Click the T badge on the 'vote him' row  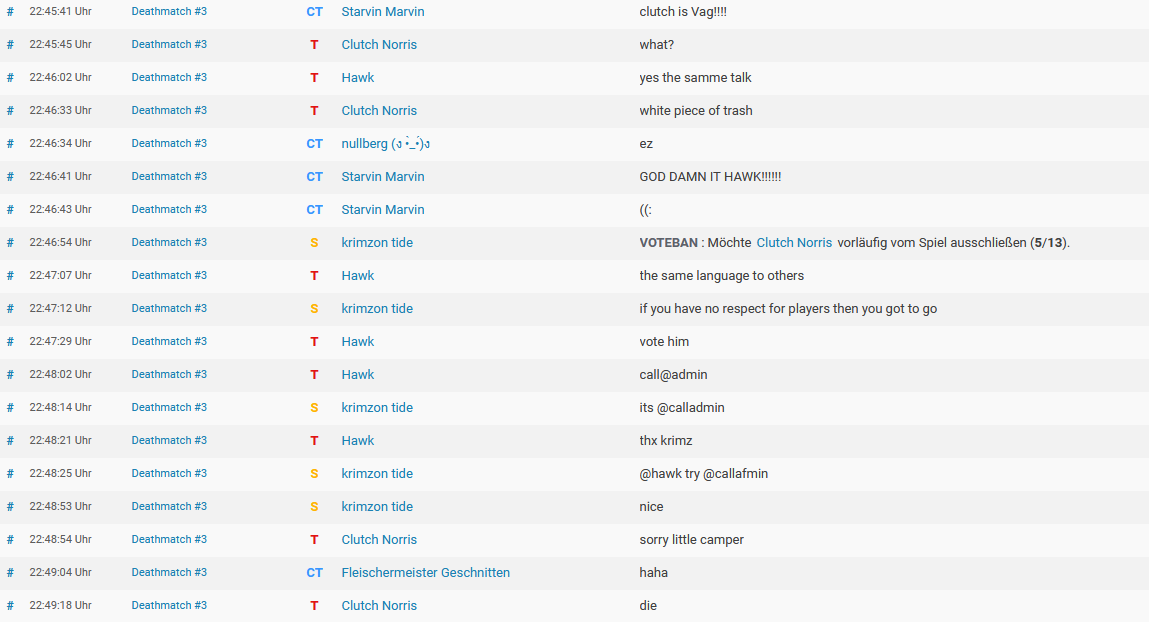point(314,342)
